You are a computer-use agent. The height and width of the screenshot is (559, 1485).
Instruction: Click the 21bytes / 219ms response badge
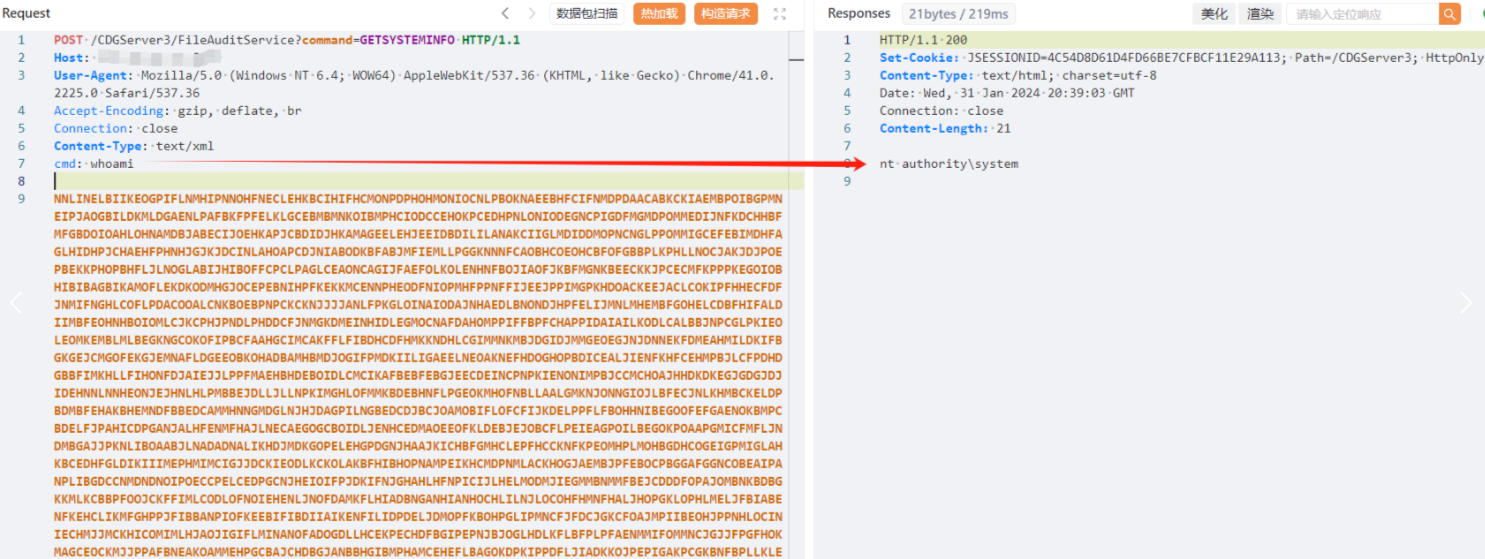(x=957, y=14)
